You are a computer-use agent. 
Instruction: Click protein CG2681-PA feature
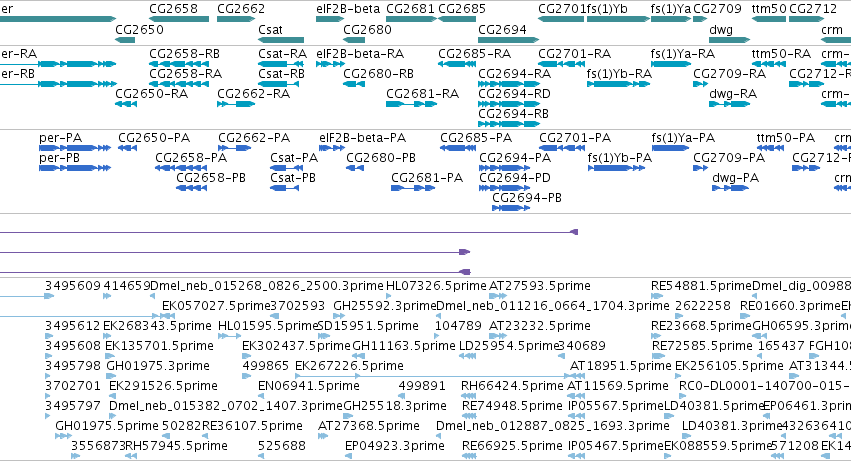(413, 188)
